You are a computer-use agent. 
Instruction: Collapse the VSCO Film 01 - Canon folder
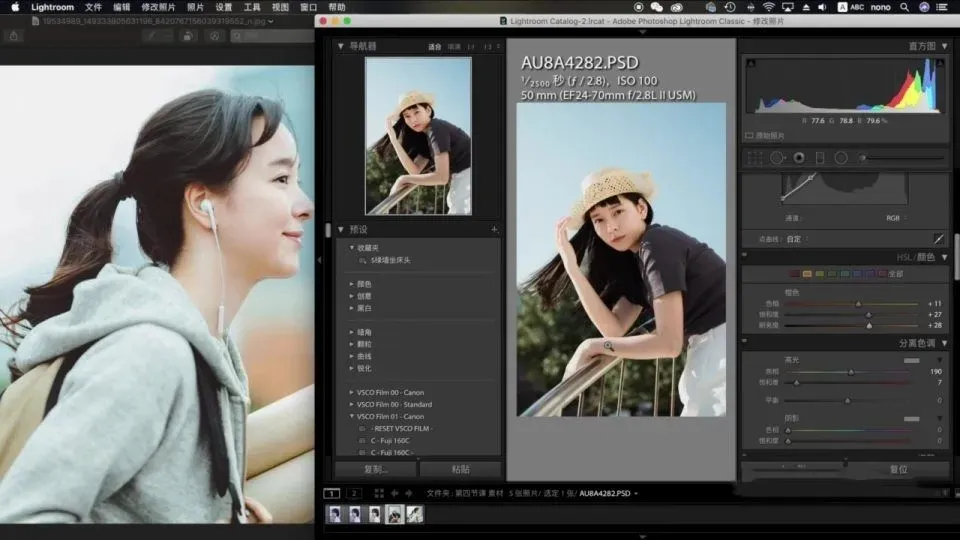point(352,416)
